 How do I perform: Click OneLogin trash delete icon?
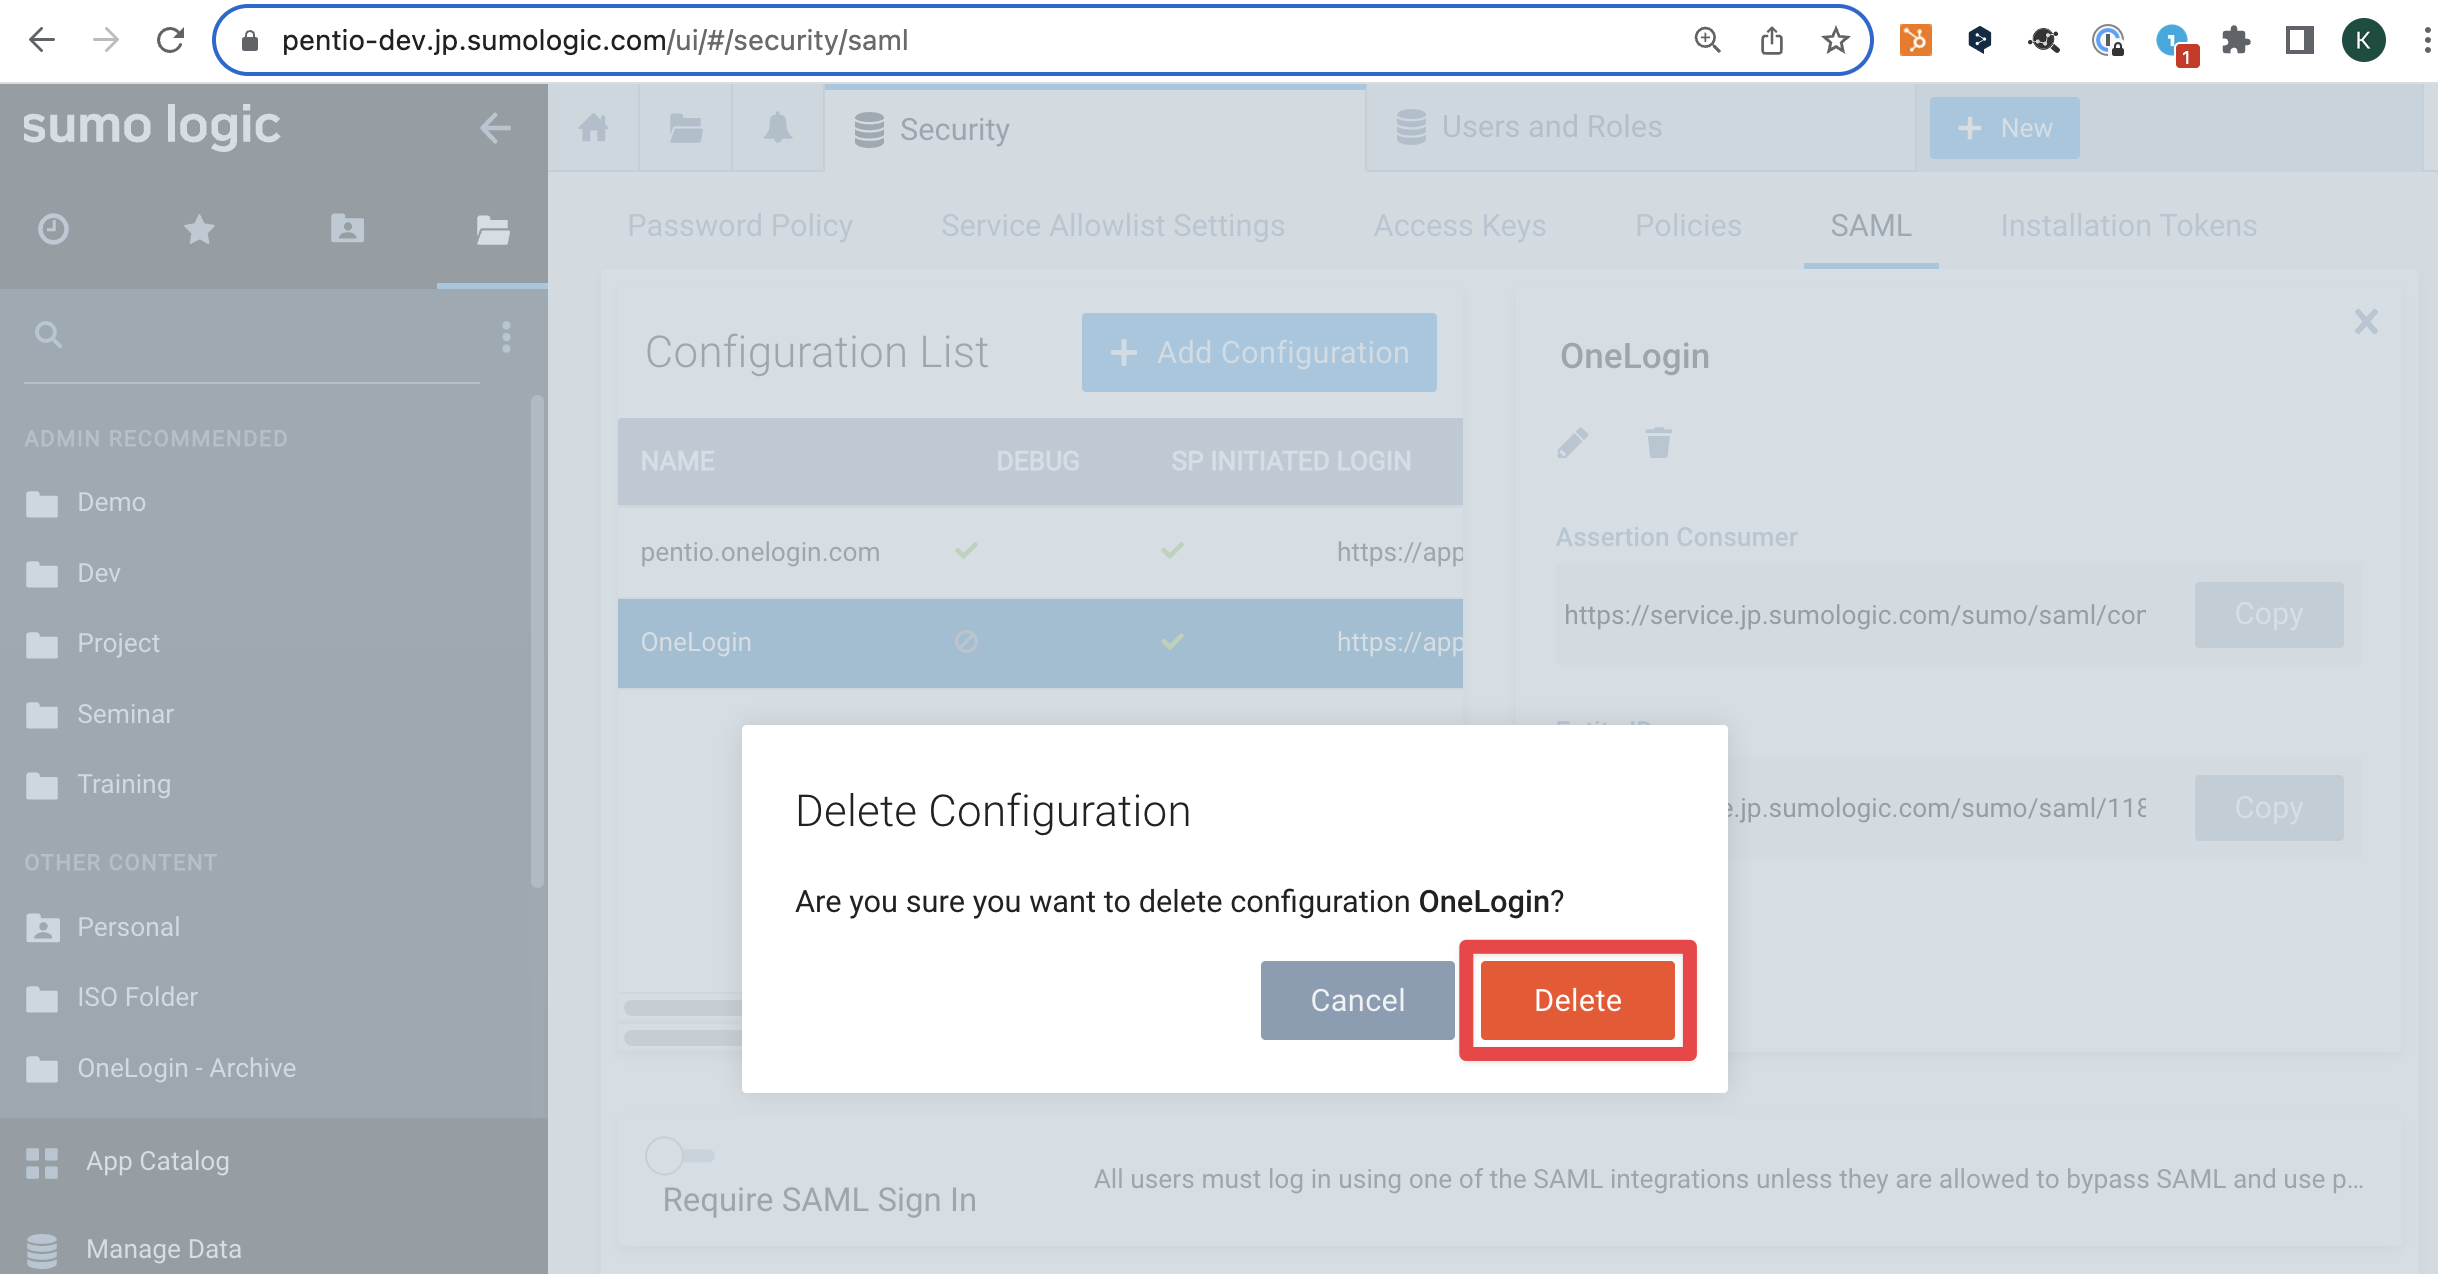1658,442
